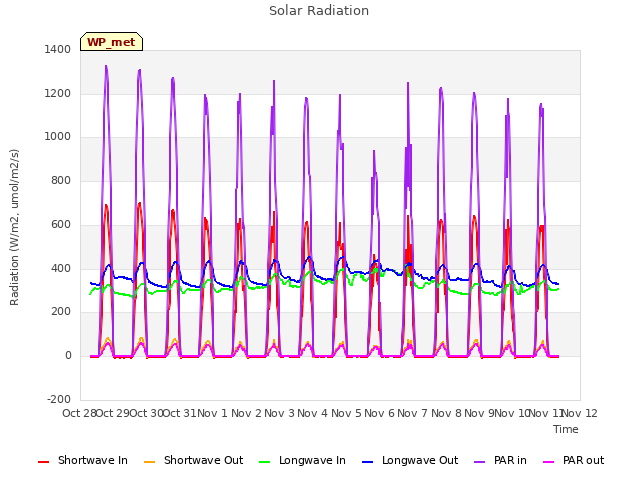Click purple PAR in legend swatch
The height and width of the screenshot is (480, 640).
480,462
